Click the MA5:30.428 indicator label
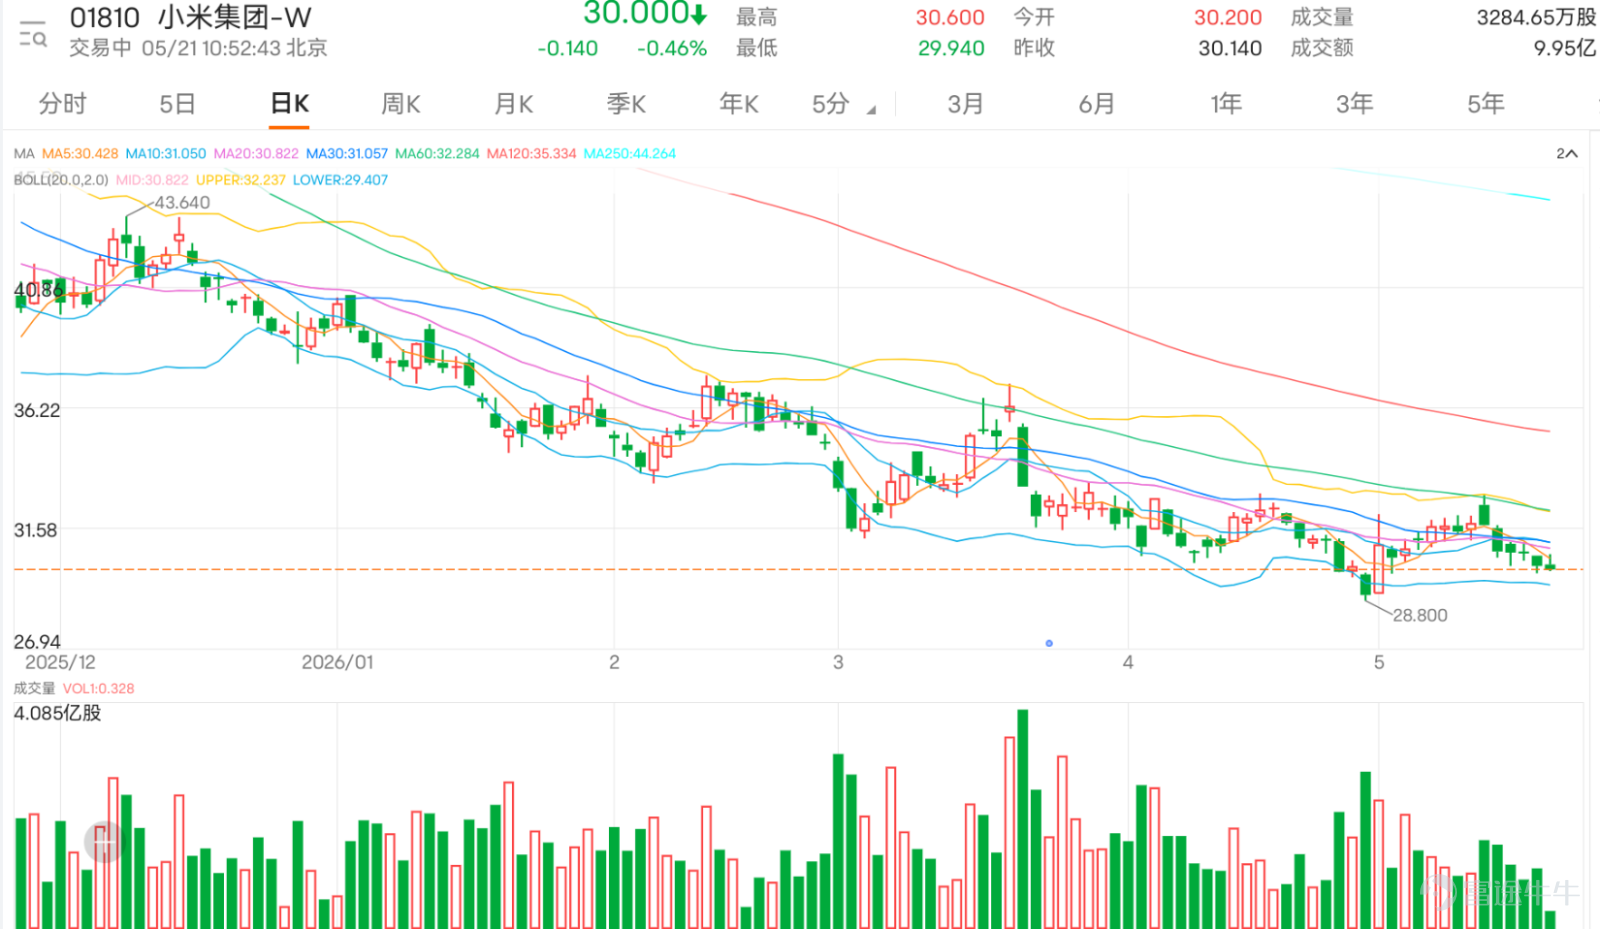The width and height of the screenshot is (1600, 929). coord(80,154)
